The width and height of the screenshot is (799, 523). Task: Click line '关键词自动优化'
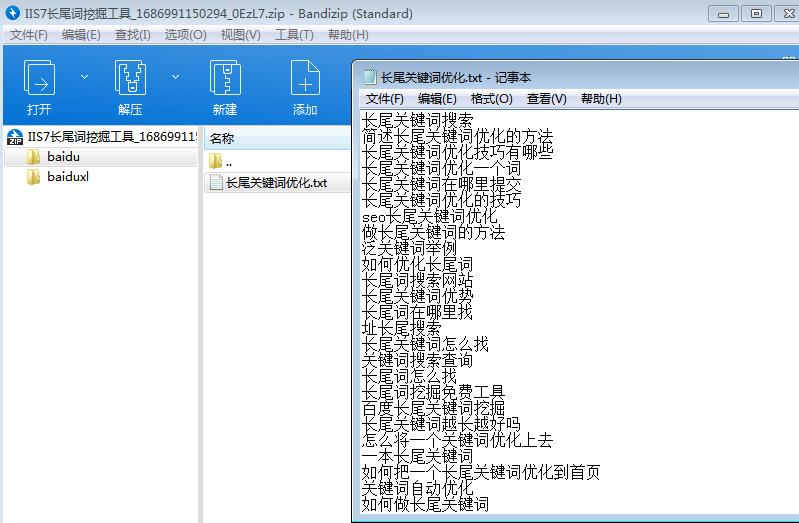click(x=417, y=488)
